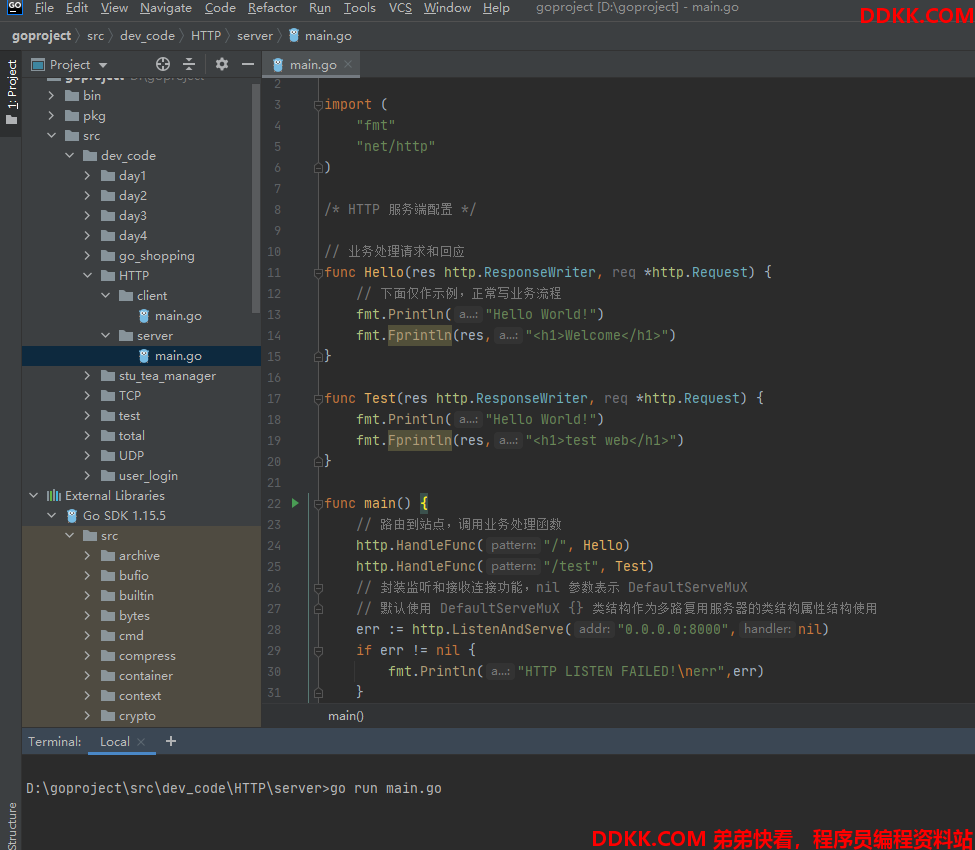Expand the stu_tea_manager folder

(88, 376)
